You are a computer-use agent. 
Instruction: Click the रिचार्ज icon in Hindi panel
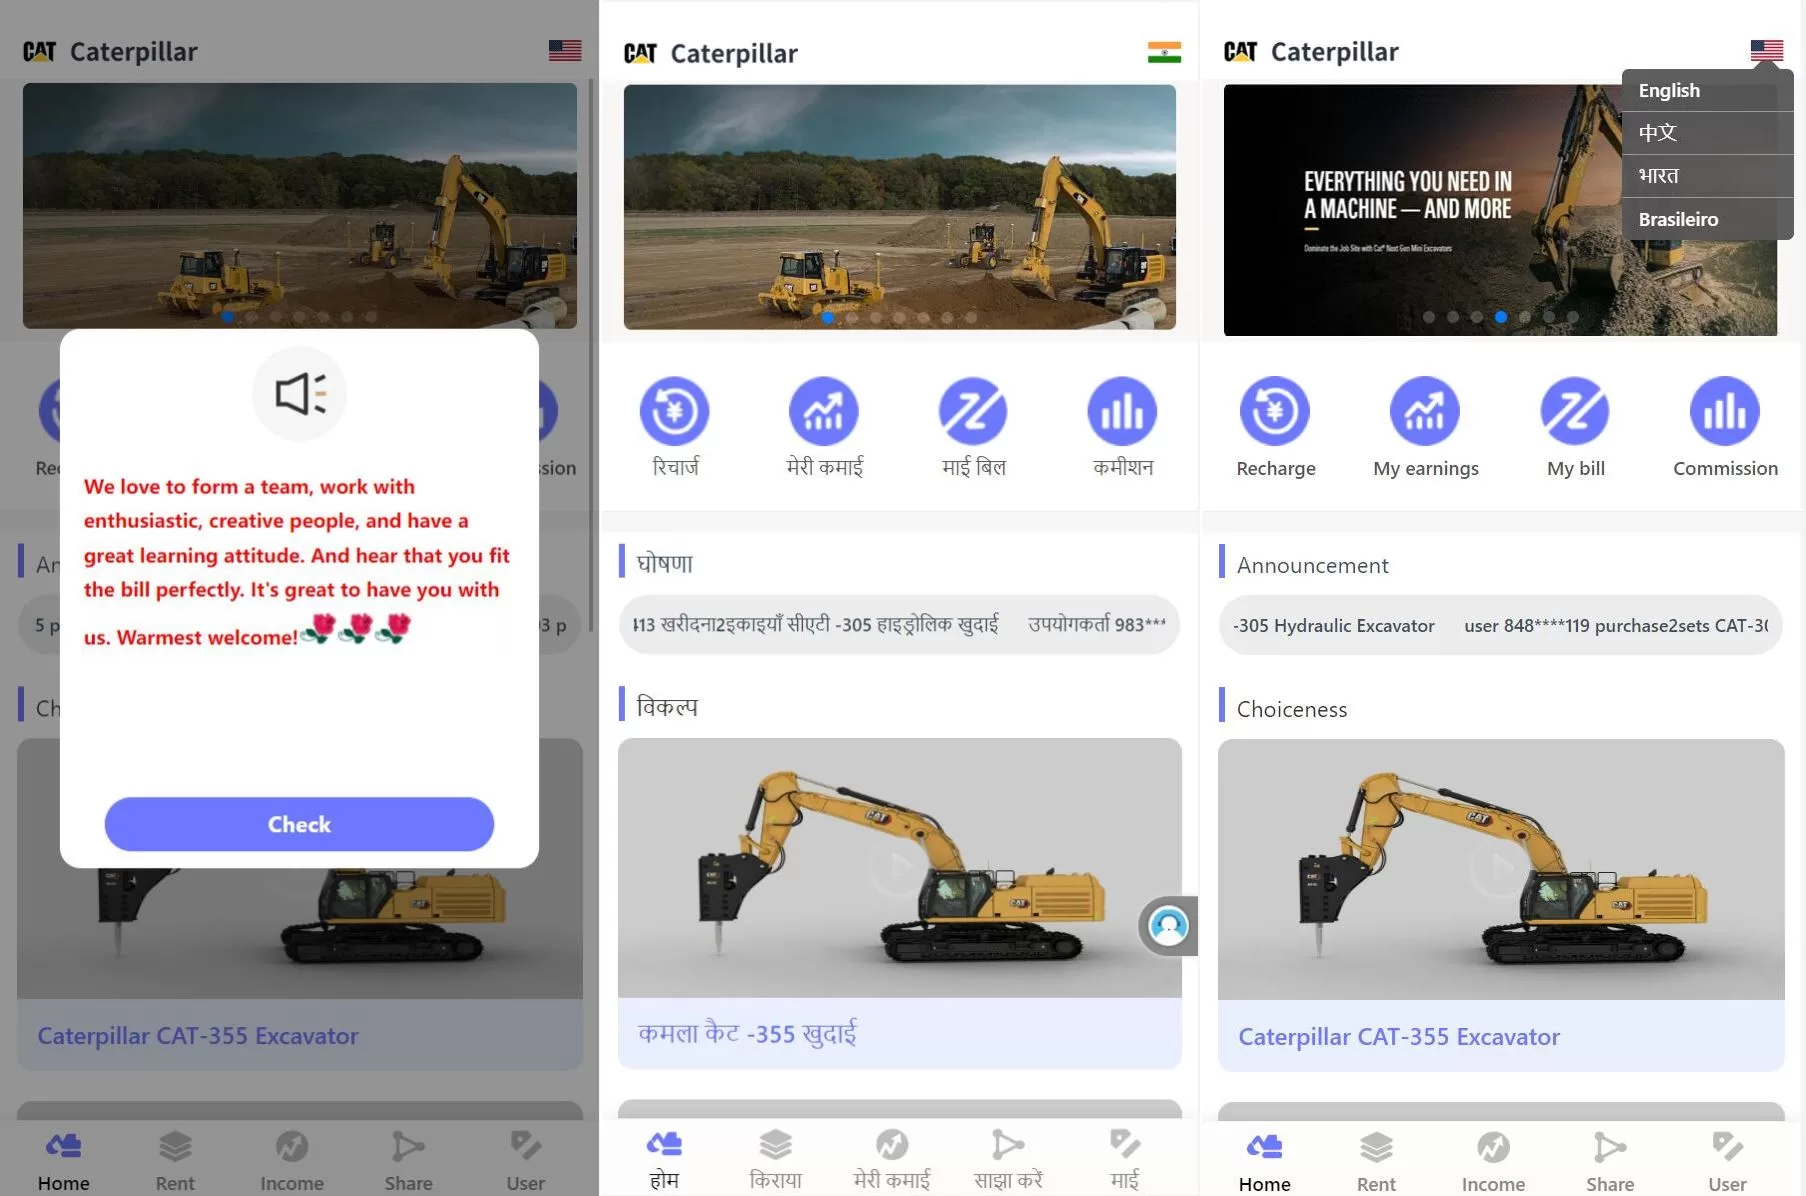[674, 411]
